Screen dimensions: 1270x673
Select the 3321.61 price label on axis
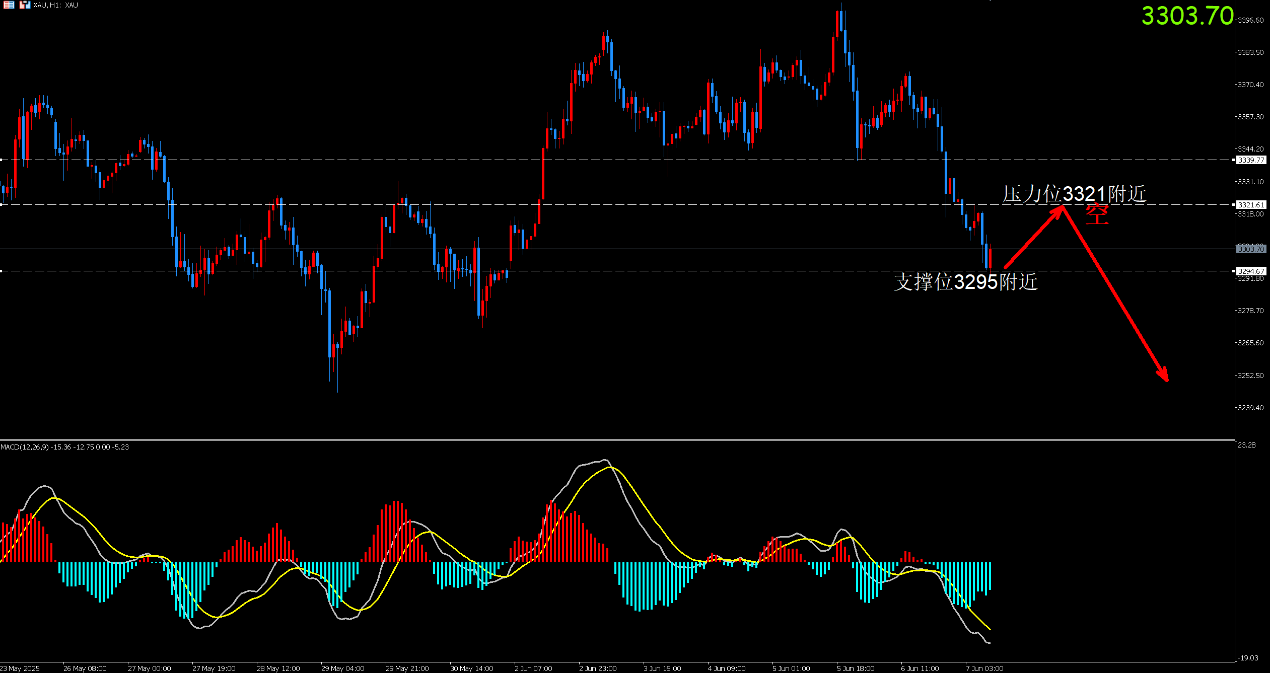(1251, 204)
